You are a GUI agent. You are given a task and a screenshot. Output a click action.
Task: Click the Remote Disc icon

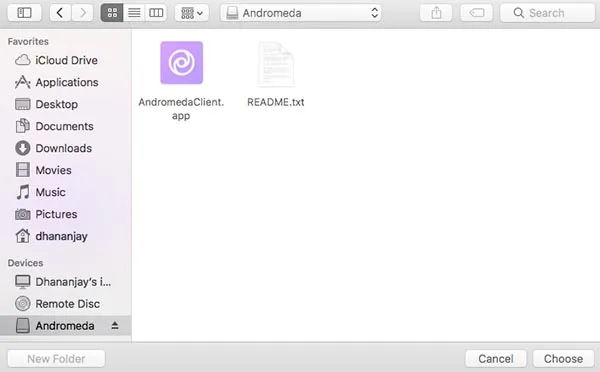23,304
